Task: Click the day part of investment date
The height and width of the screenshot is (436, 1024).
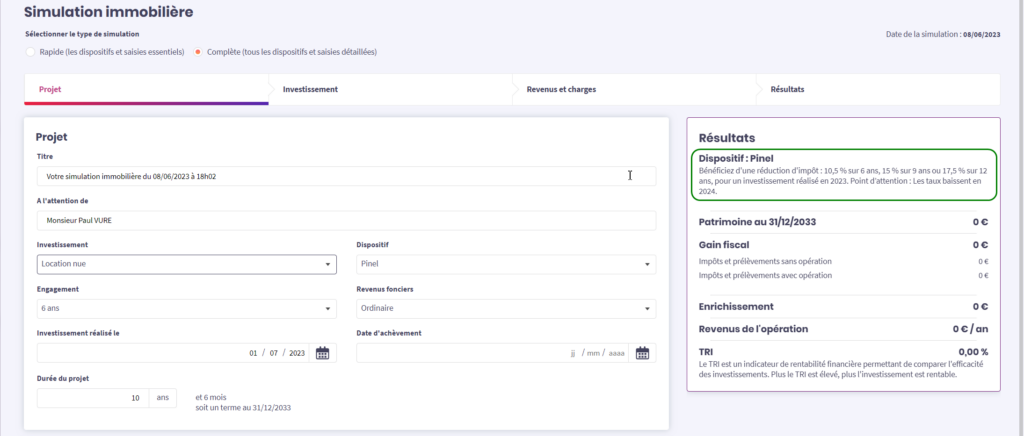Action: (254, 353)
